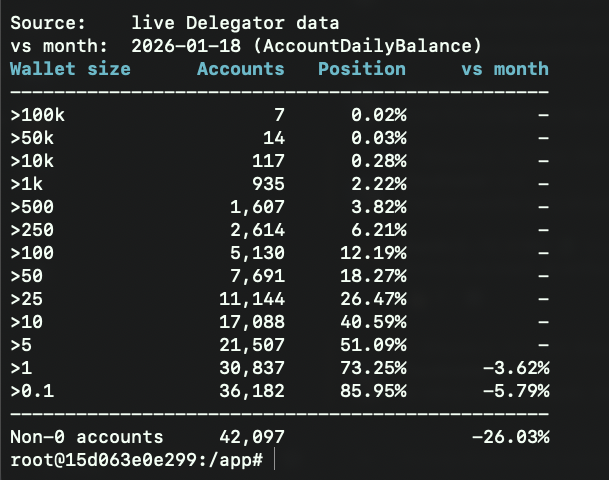Image resolution: width=609 pixels, height=480 pixels.
Task: Click the '>5' row label
Action: 21,344
